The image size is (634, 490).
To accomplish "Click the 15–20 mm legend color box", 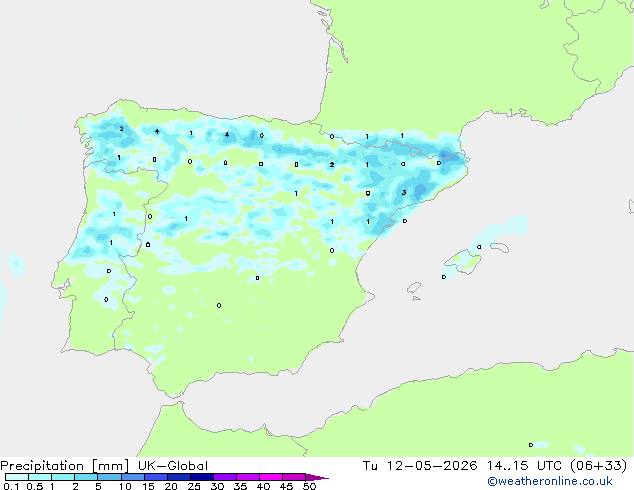I will (155, 477).
